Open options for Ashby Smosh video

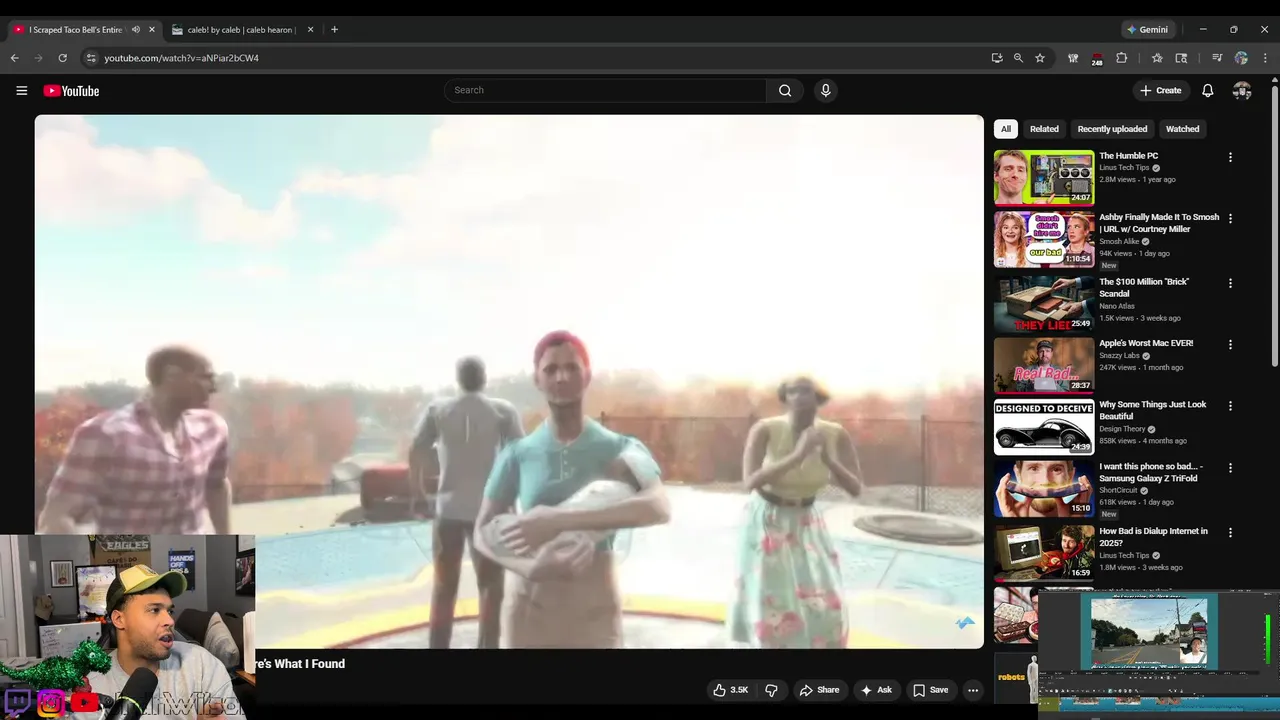click(x=1230, y=218)
